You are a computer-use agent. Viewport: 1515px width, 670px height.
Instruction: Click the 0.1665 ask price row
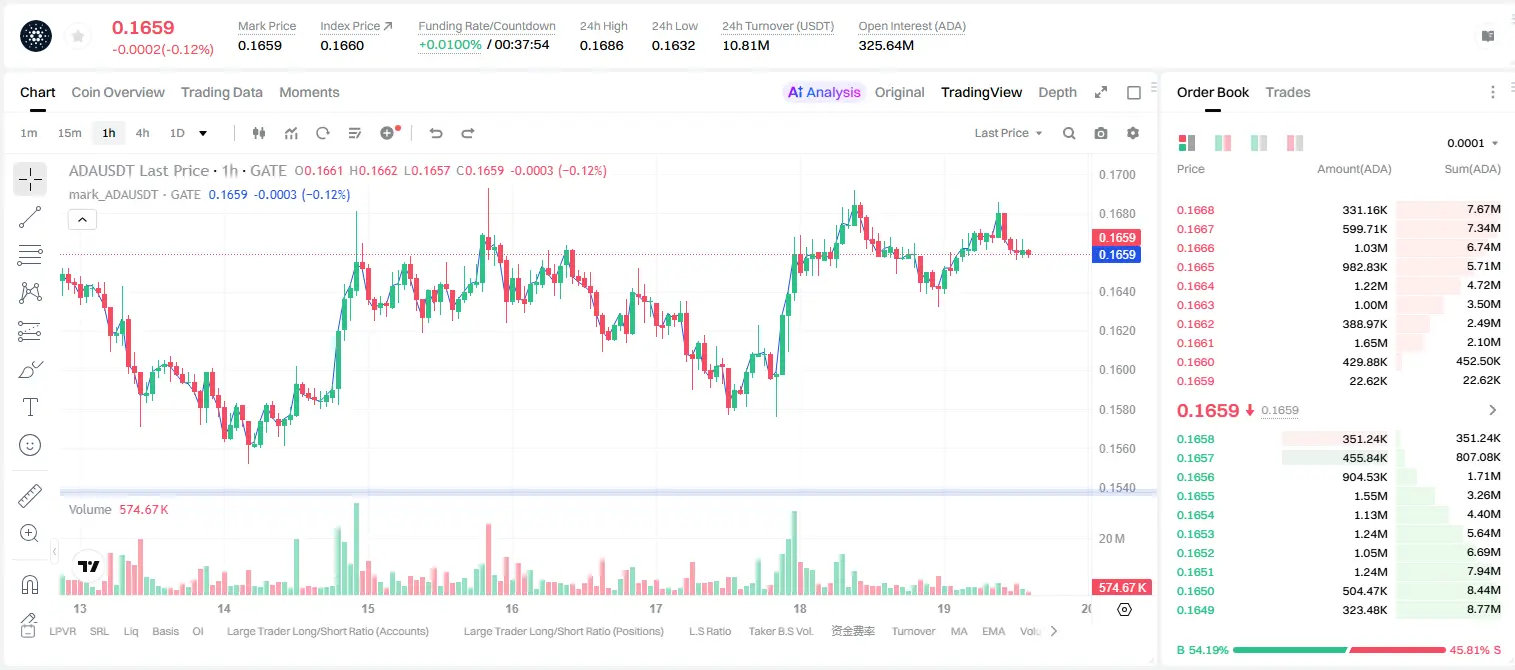tap(1339, 267)
